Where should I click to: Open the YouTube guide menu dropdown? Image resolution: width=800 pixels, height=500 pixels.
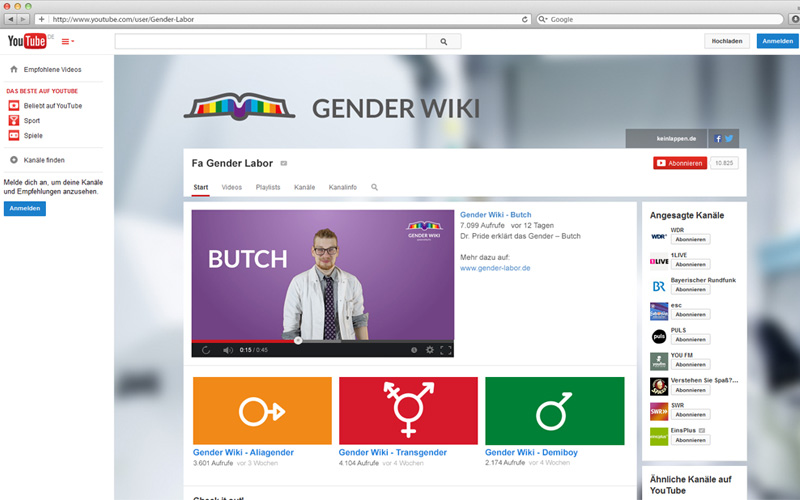[68, 41]
